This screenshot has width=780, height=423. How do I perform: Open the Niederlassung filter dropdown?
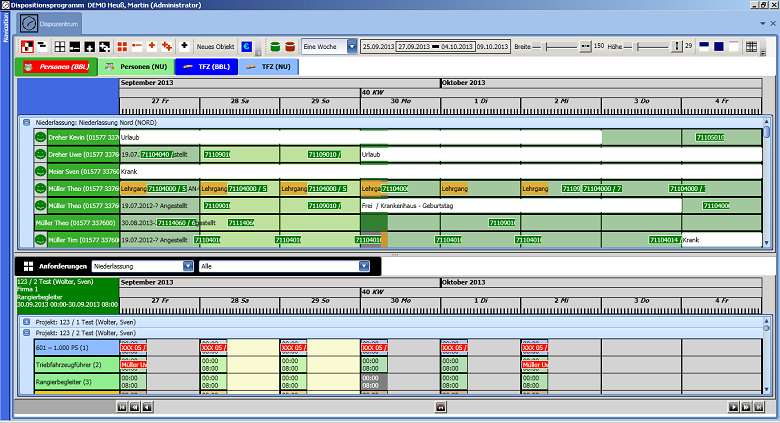click(x=188, y=266)
